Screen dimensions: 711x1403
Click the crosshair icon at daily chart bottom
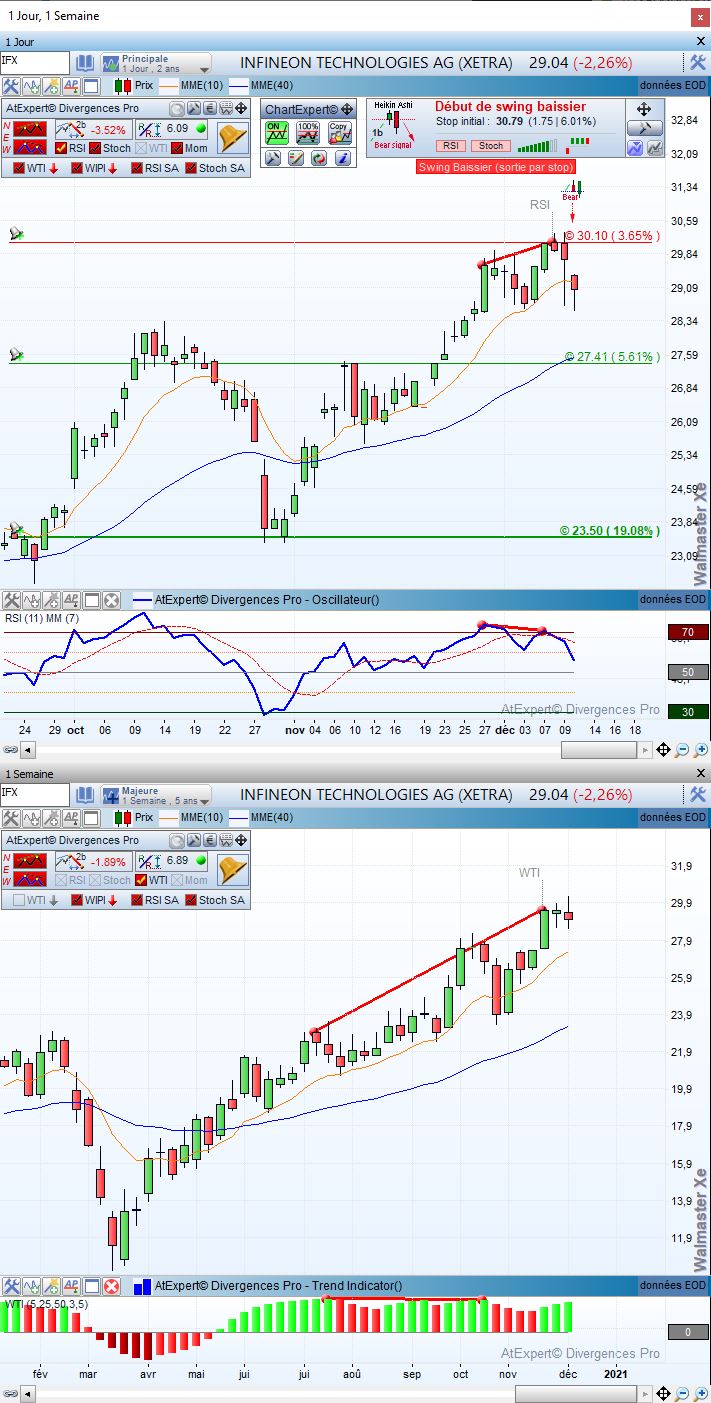tap(662, 750)
